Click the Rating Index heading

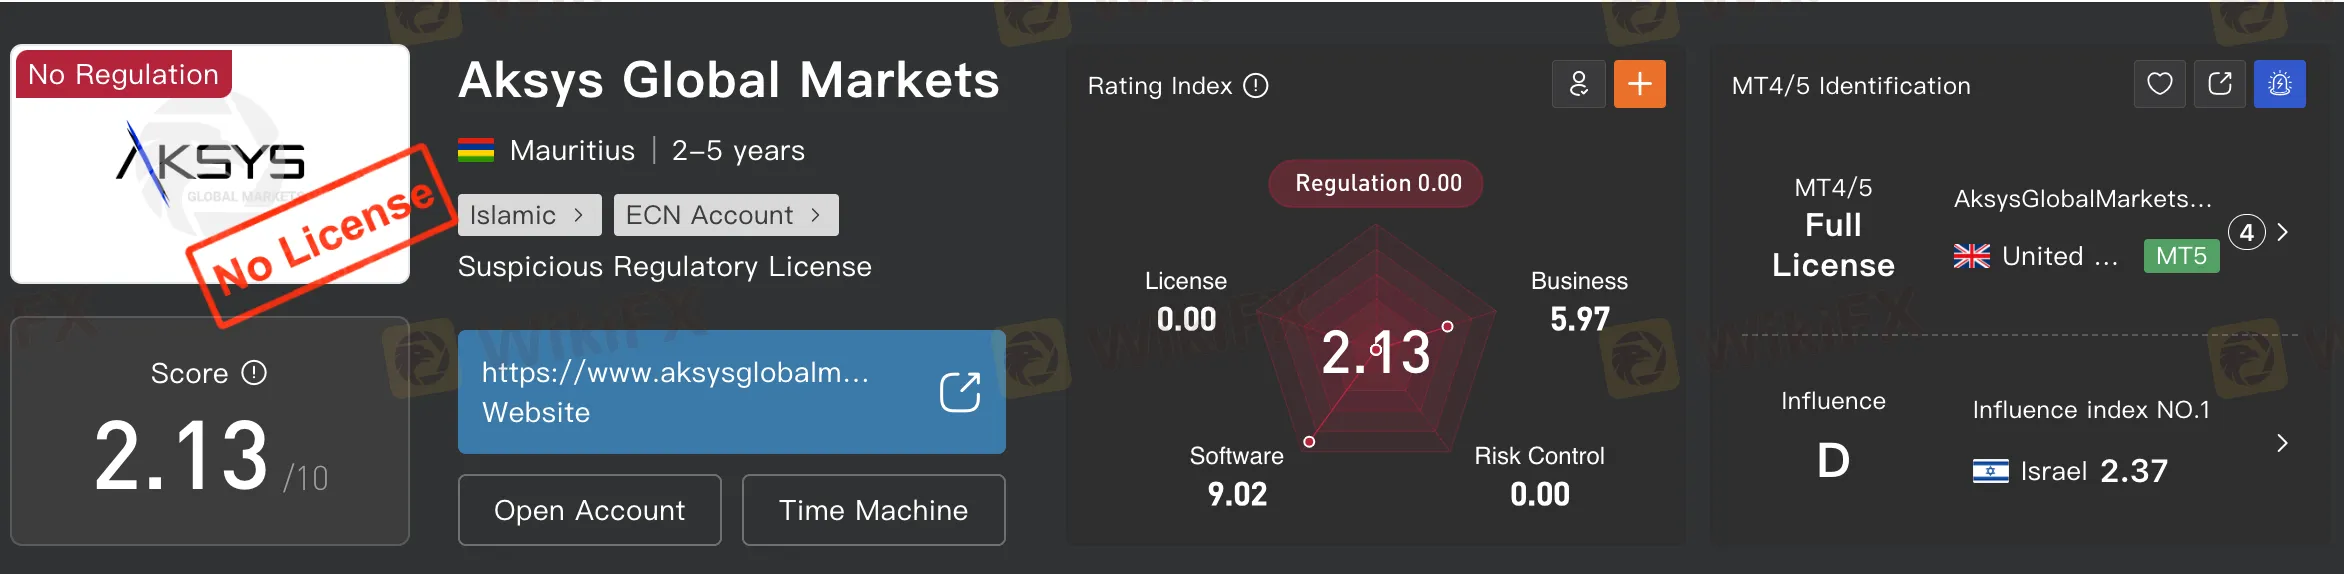pos(1160,86)
